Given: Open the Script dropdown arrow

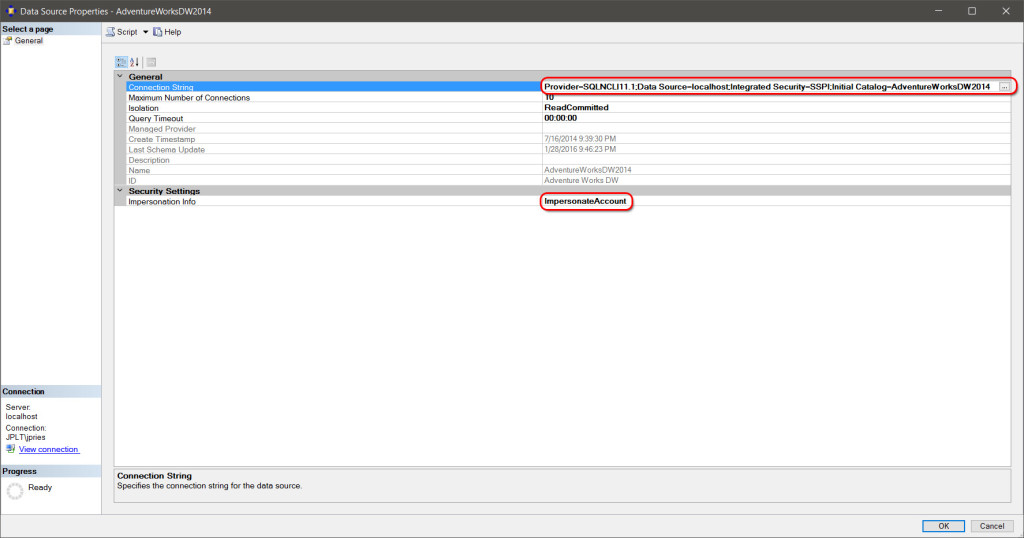Looking at the screenshot, I should 145,32.
